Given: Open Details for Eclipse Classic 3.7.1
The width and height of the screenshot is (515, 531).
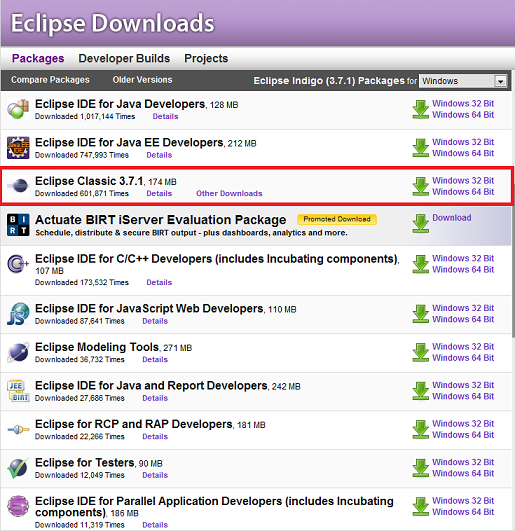Looking at the screenshot, I should [159, 193].
